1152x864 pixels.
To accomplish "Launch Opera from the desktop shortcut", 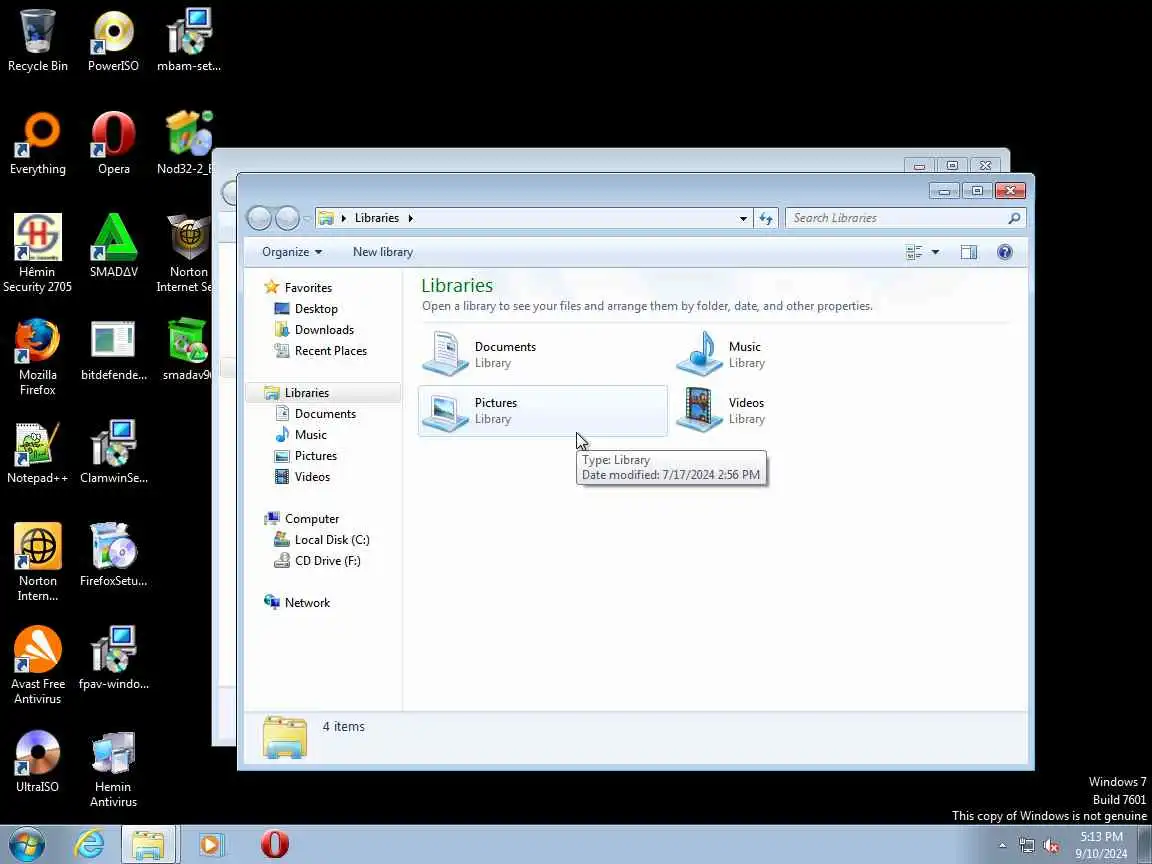I will tap(113, 143).
